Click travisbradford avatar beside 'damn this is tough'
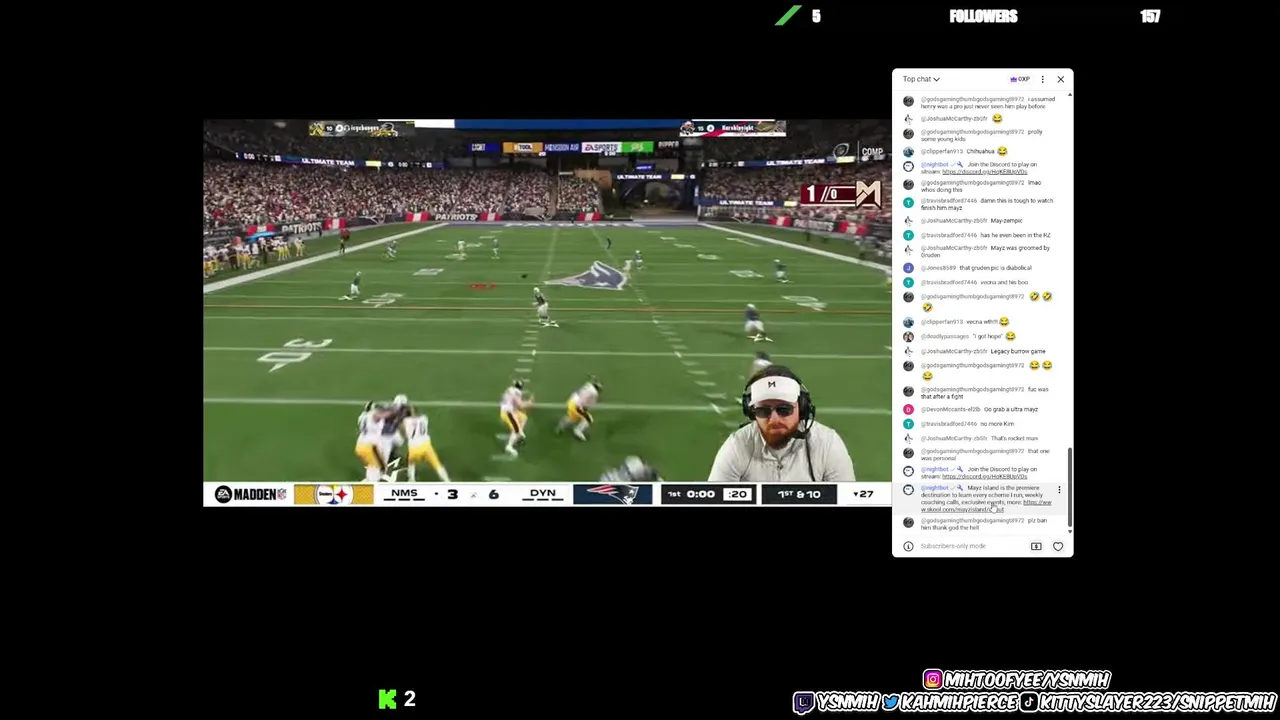The height and width of the screenshot is (720, 1280). click(x=908, y=202)
